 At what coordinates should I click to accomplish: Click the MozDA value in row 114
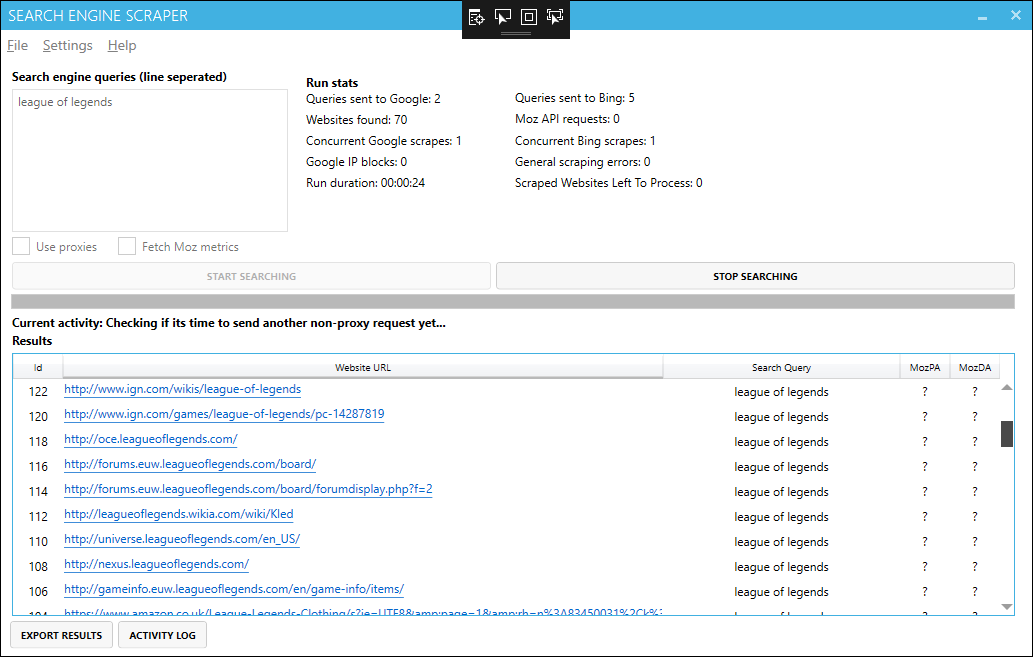tap(975, 492)
